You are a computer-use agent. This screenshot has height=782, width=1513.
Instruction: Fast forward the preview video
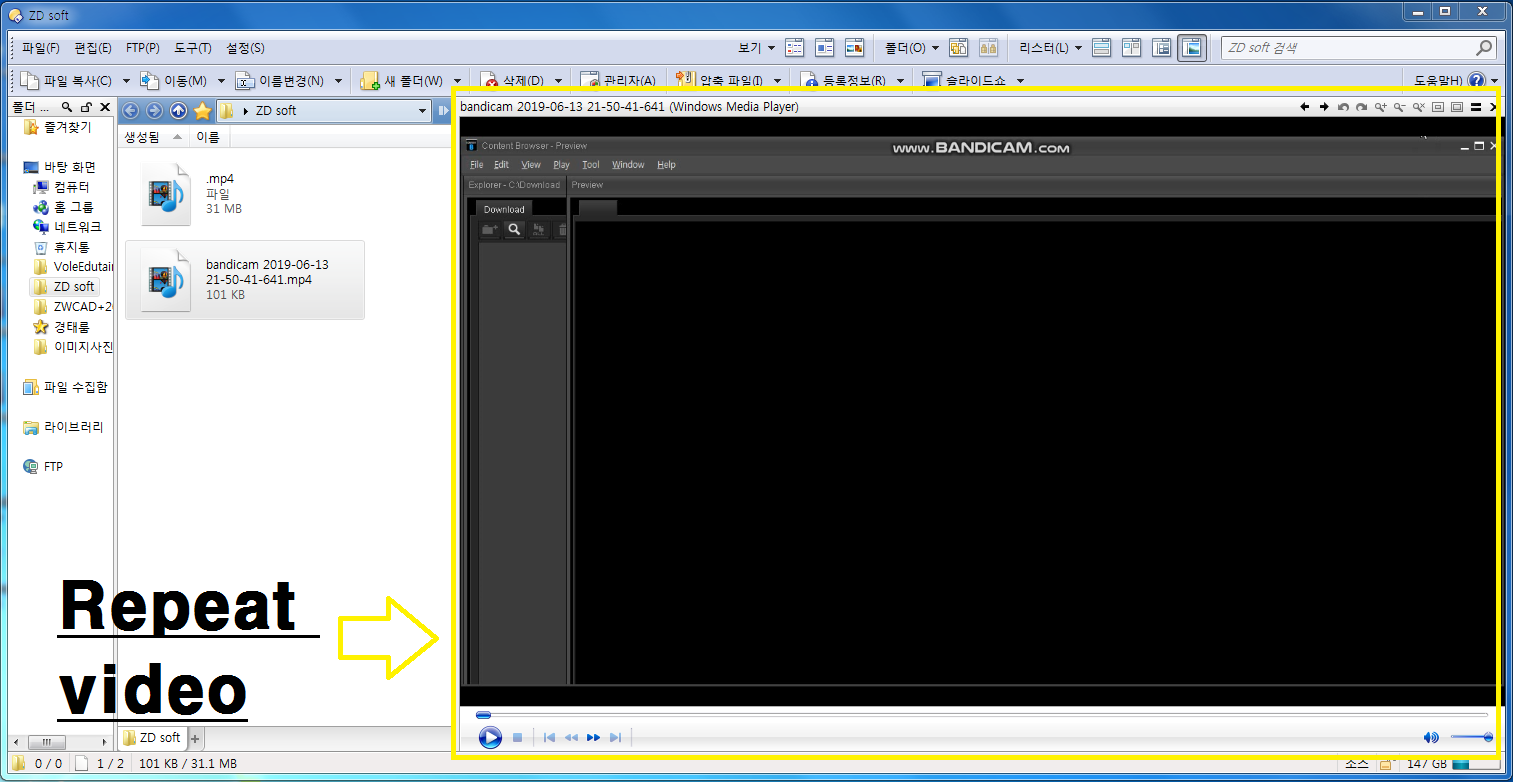click(x=594, y=738)
